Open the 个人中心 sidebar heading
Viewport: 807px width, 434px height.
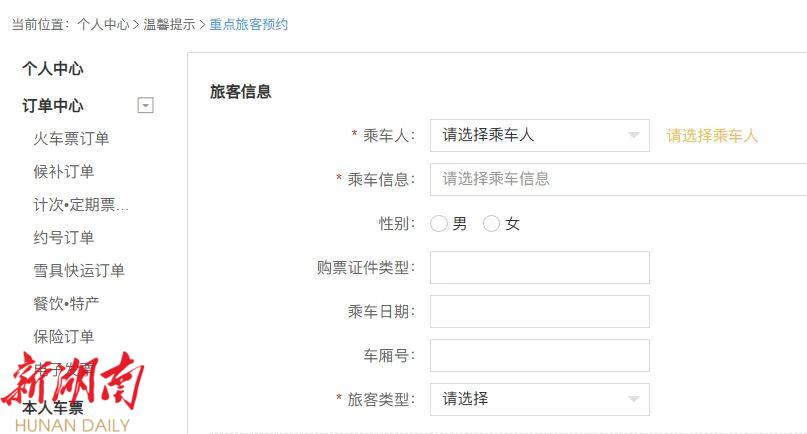pyautogui.click(x=53, y=69)
